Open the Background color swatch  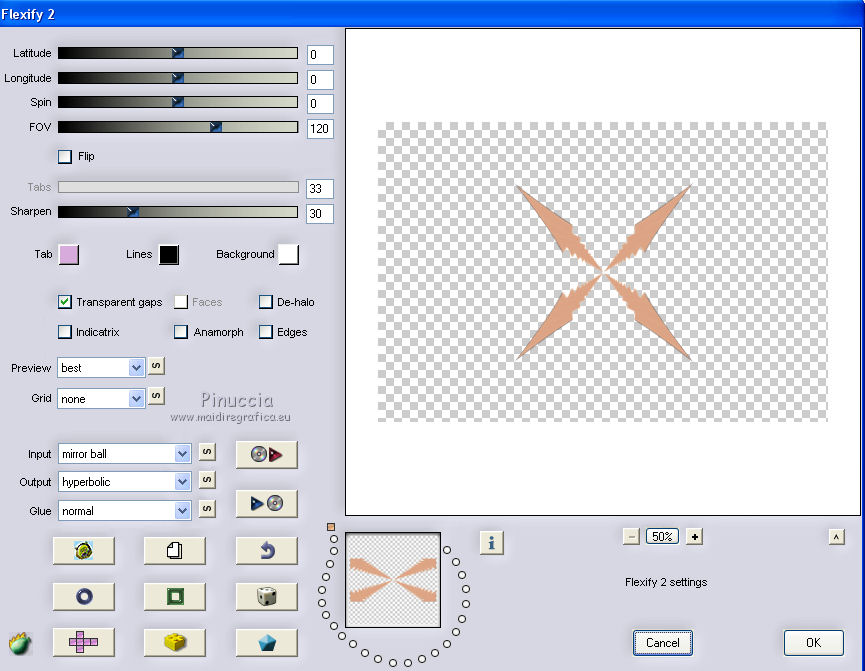click(289, 254)
